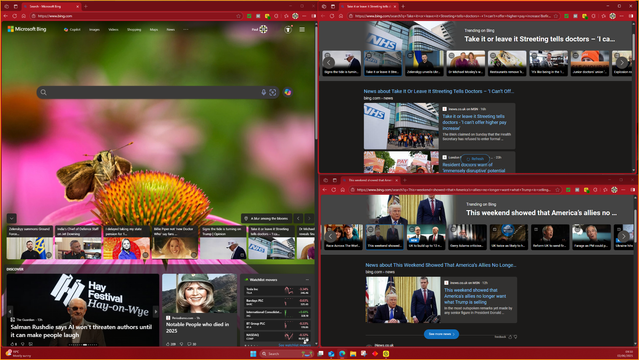Viewport: 639px width, 360px height.
Task: Go to the previous Discover carousel story
Action: point(10,311)
